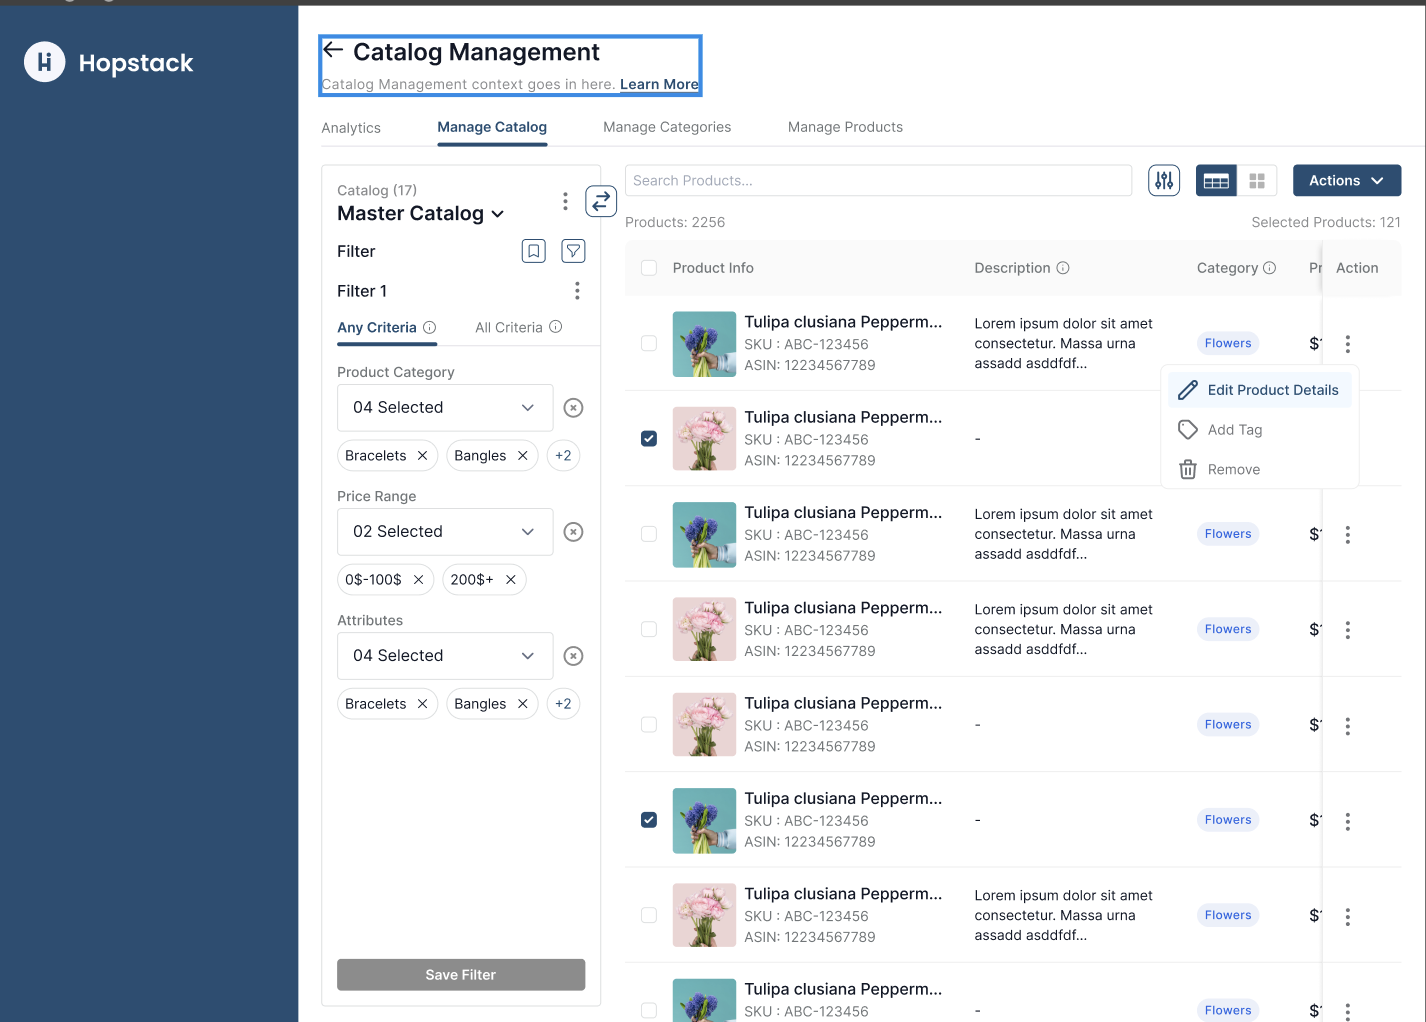Open the Product Category 04 Selected dropdown
1426x1022 pixels.
(445, 408)
